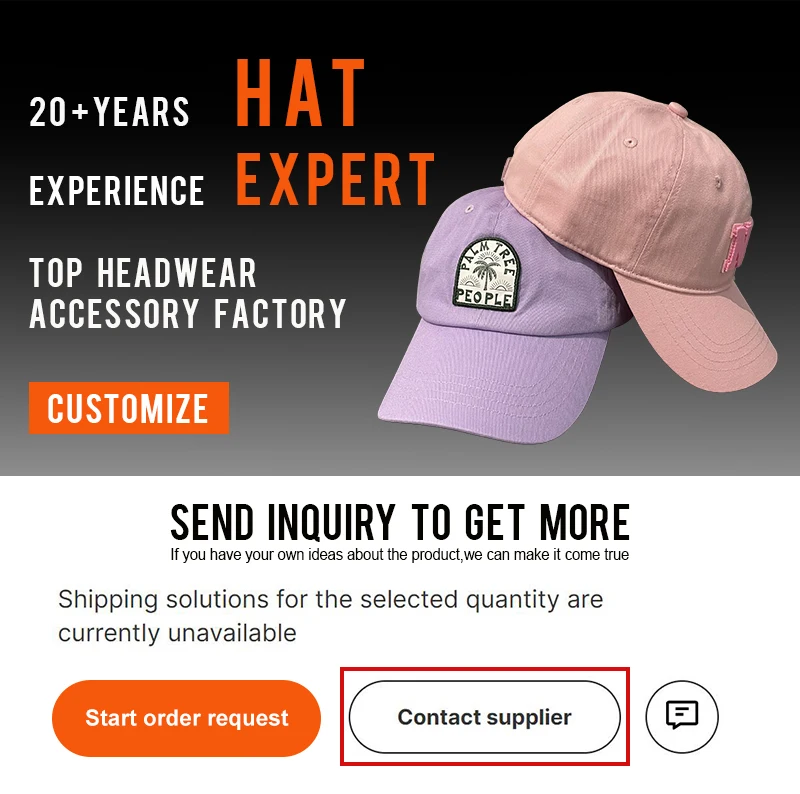Click the 'make it come true' subtitle text
The height and width of the screenshot is (794, 800).
pos(399,555)
